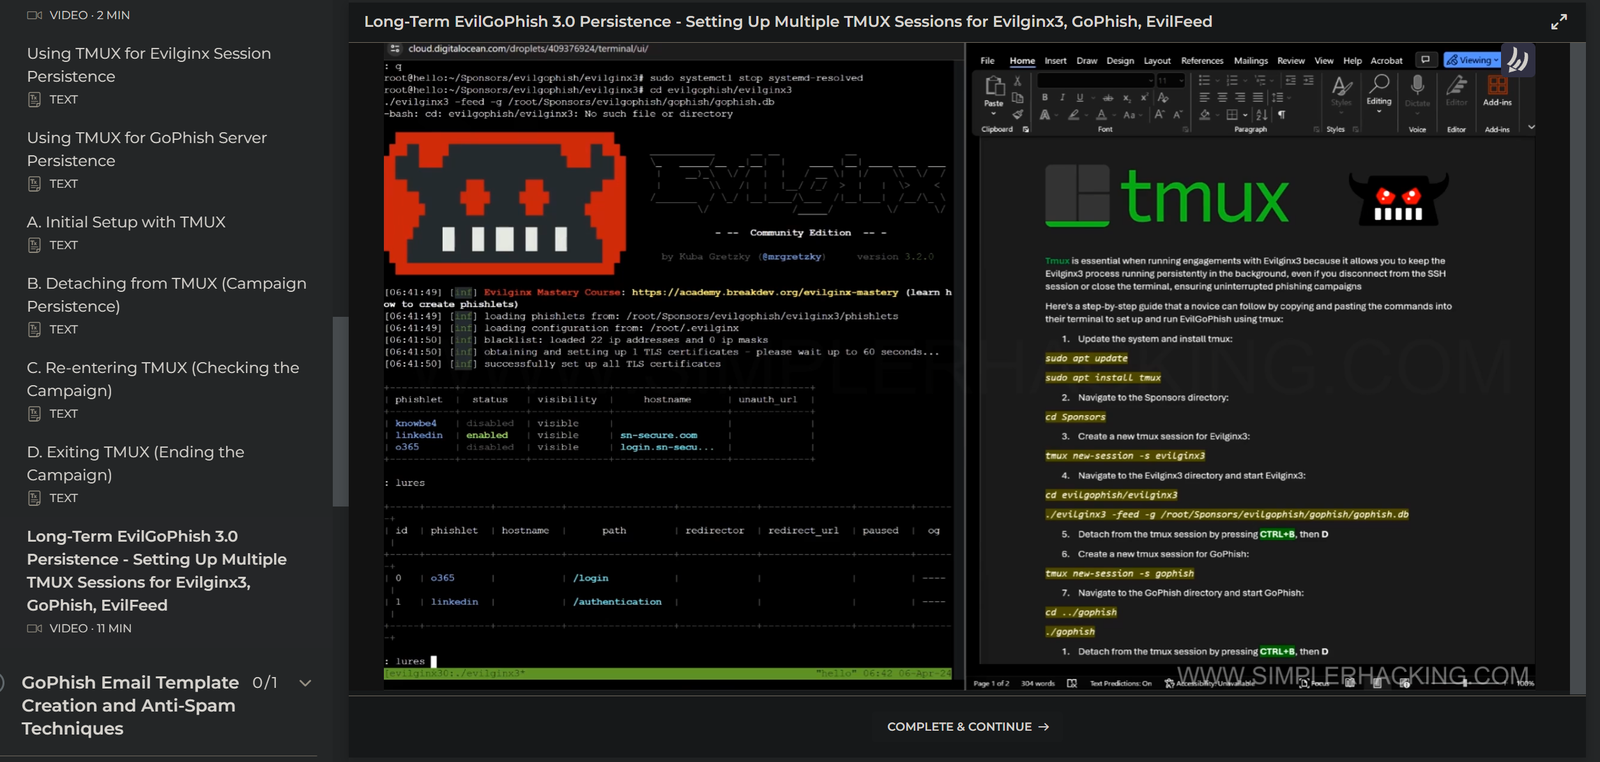Click the Word zoom slider in status bar

(x=1465, y=683)
